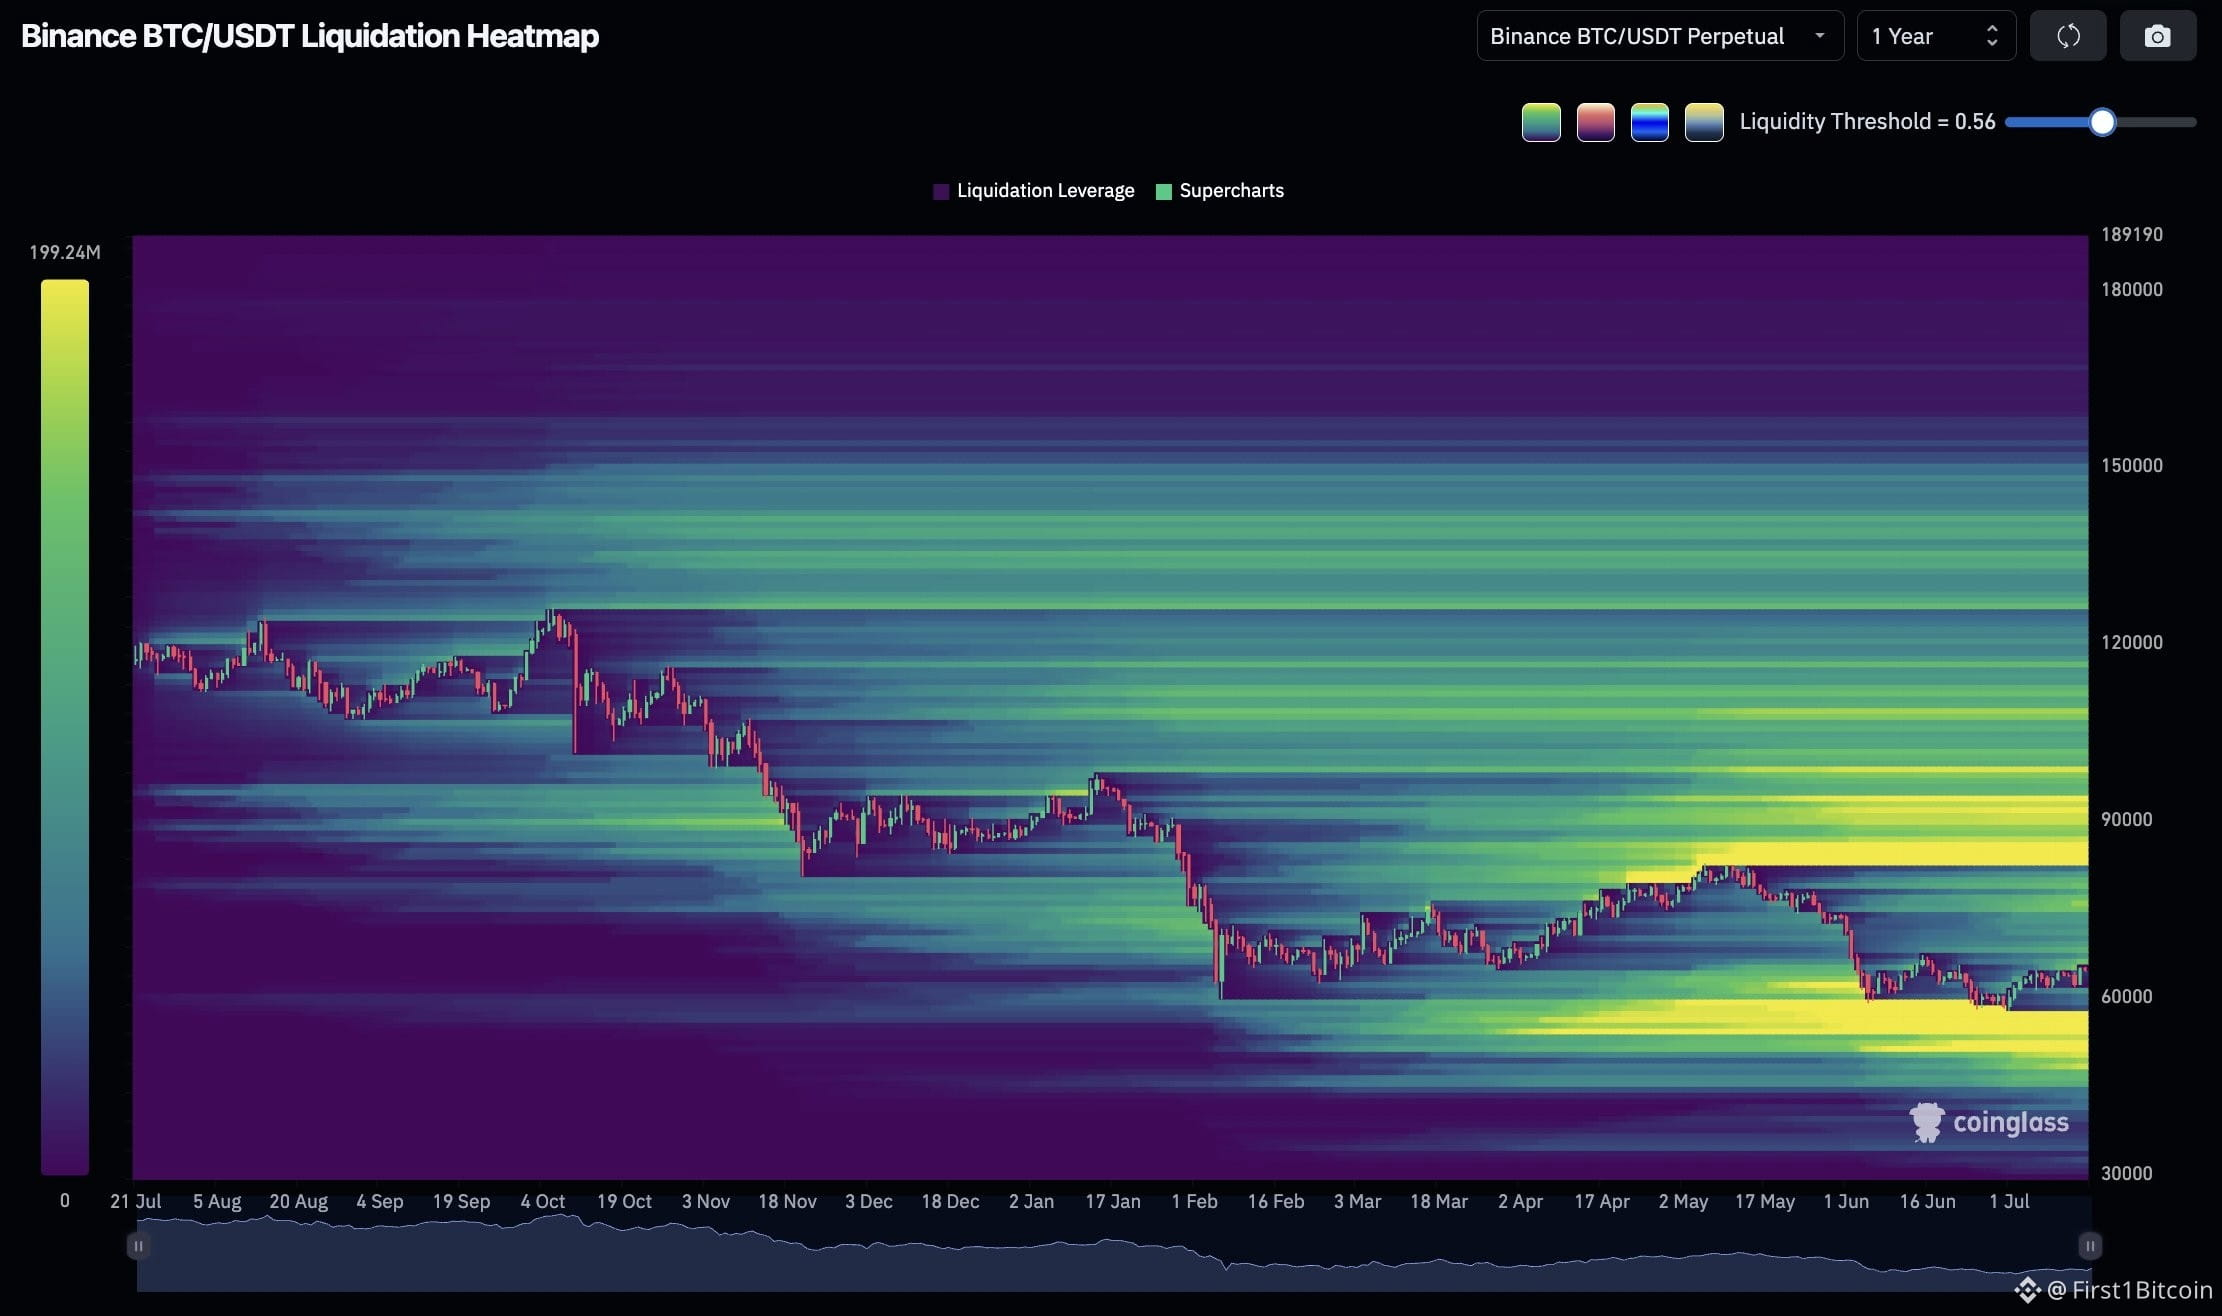
Task: Select the green-yellow heatmap color scheme
Action: tap(1541, 122)
